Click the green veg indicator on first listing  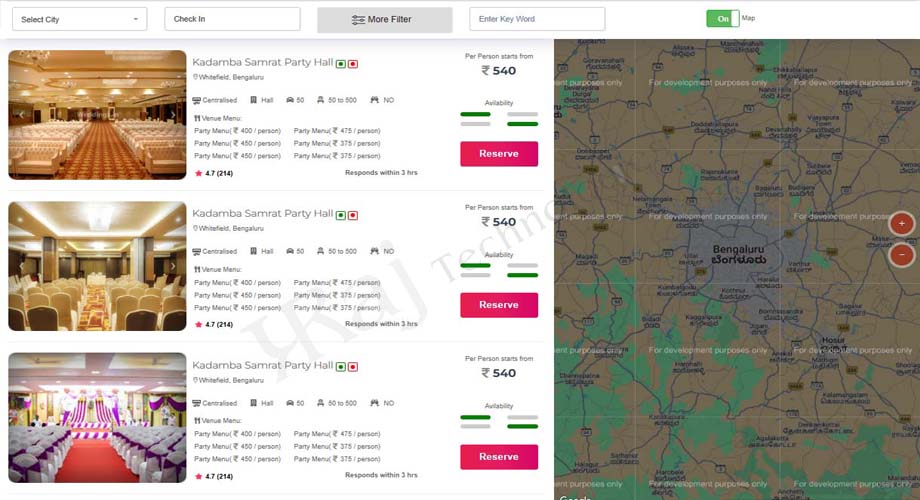tap(341, 63)
